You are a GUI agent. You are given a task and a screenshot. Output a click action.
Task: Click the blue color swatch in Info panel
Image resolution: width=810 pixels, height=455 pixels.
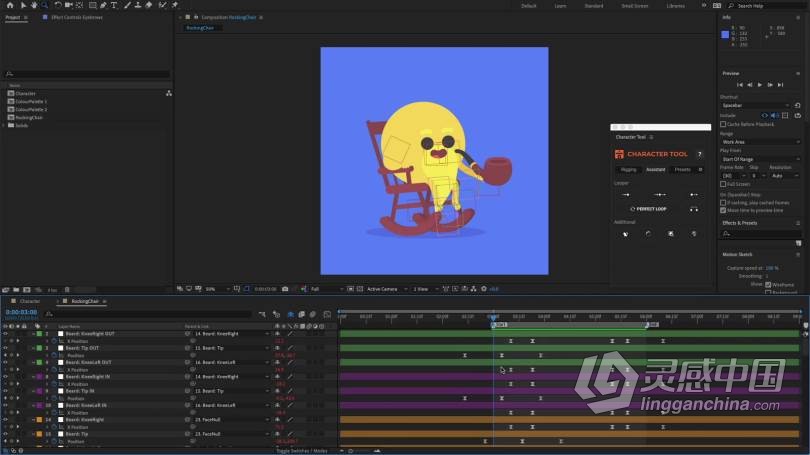[726, 34]
